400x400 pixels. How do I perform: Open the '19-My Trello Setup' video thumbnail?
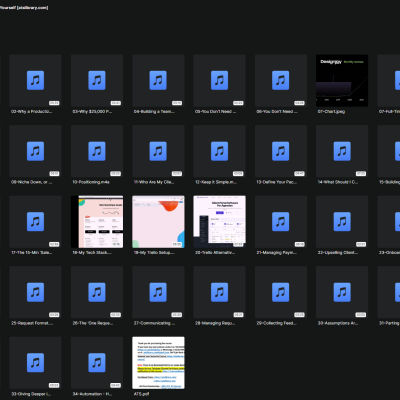(158, 222)
